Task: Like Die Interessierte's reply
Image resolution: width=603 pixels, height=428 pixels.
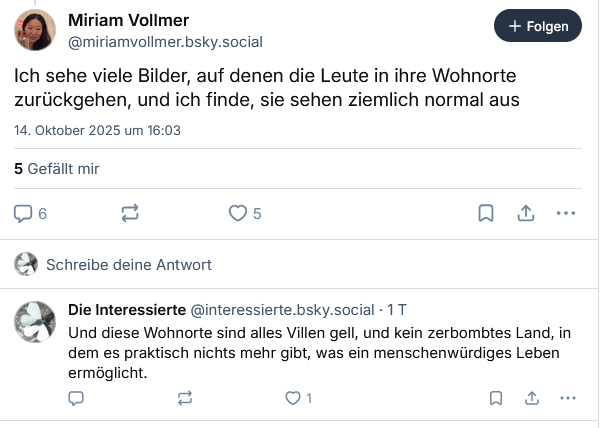Action: (293, 398)
